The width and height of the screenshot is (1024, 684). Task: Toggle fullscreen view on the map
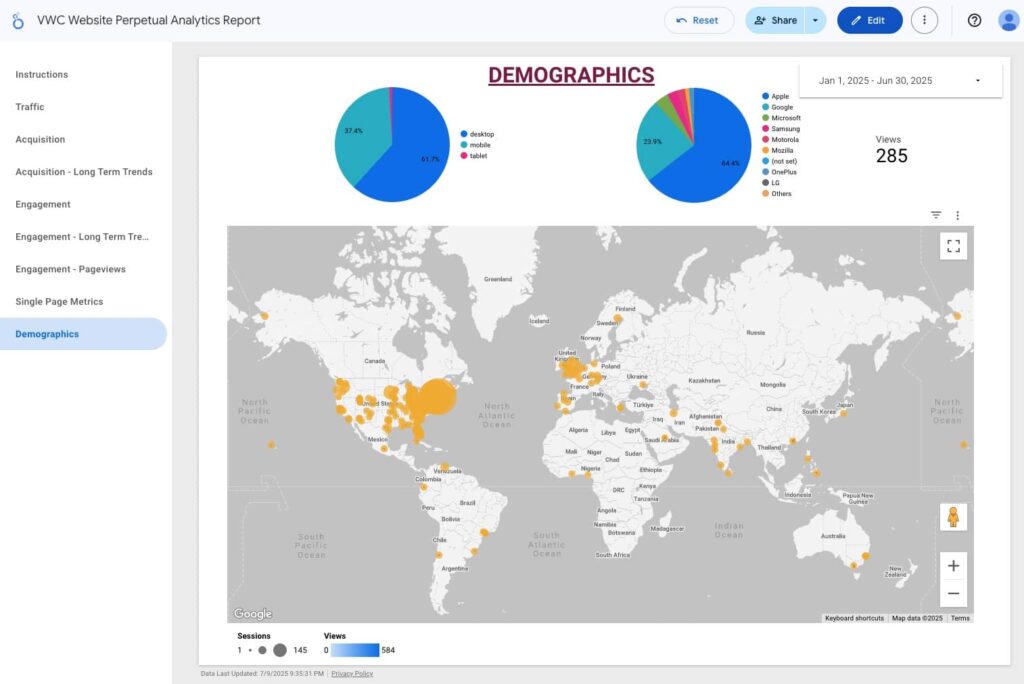point(953,247)
